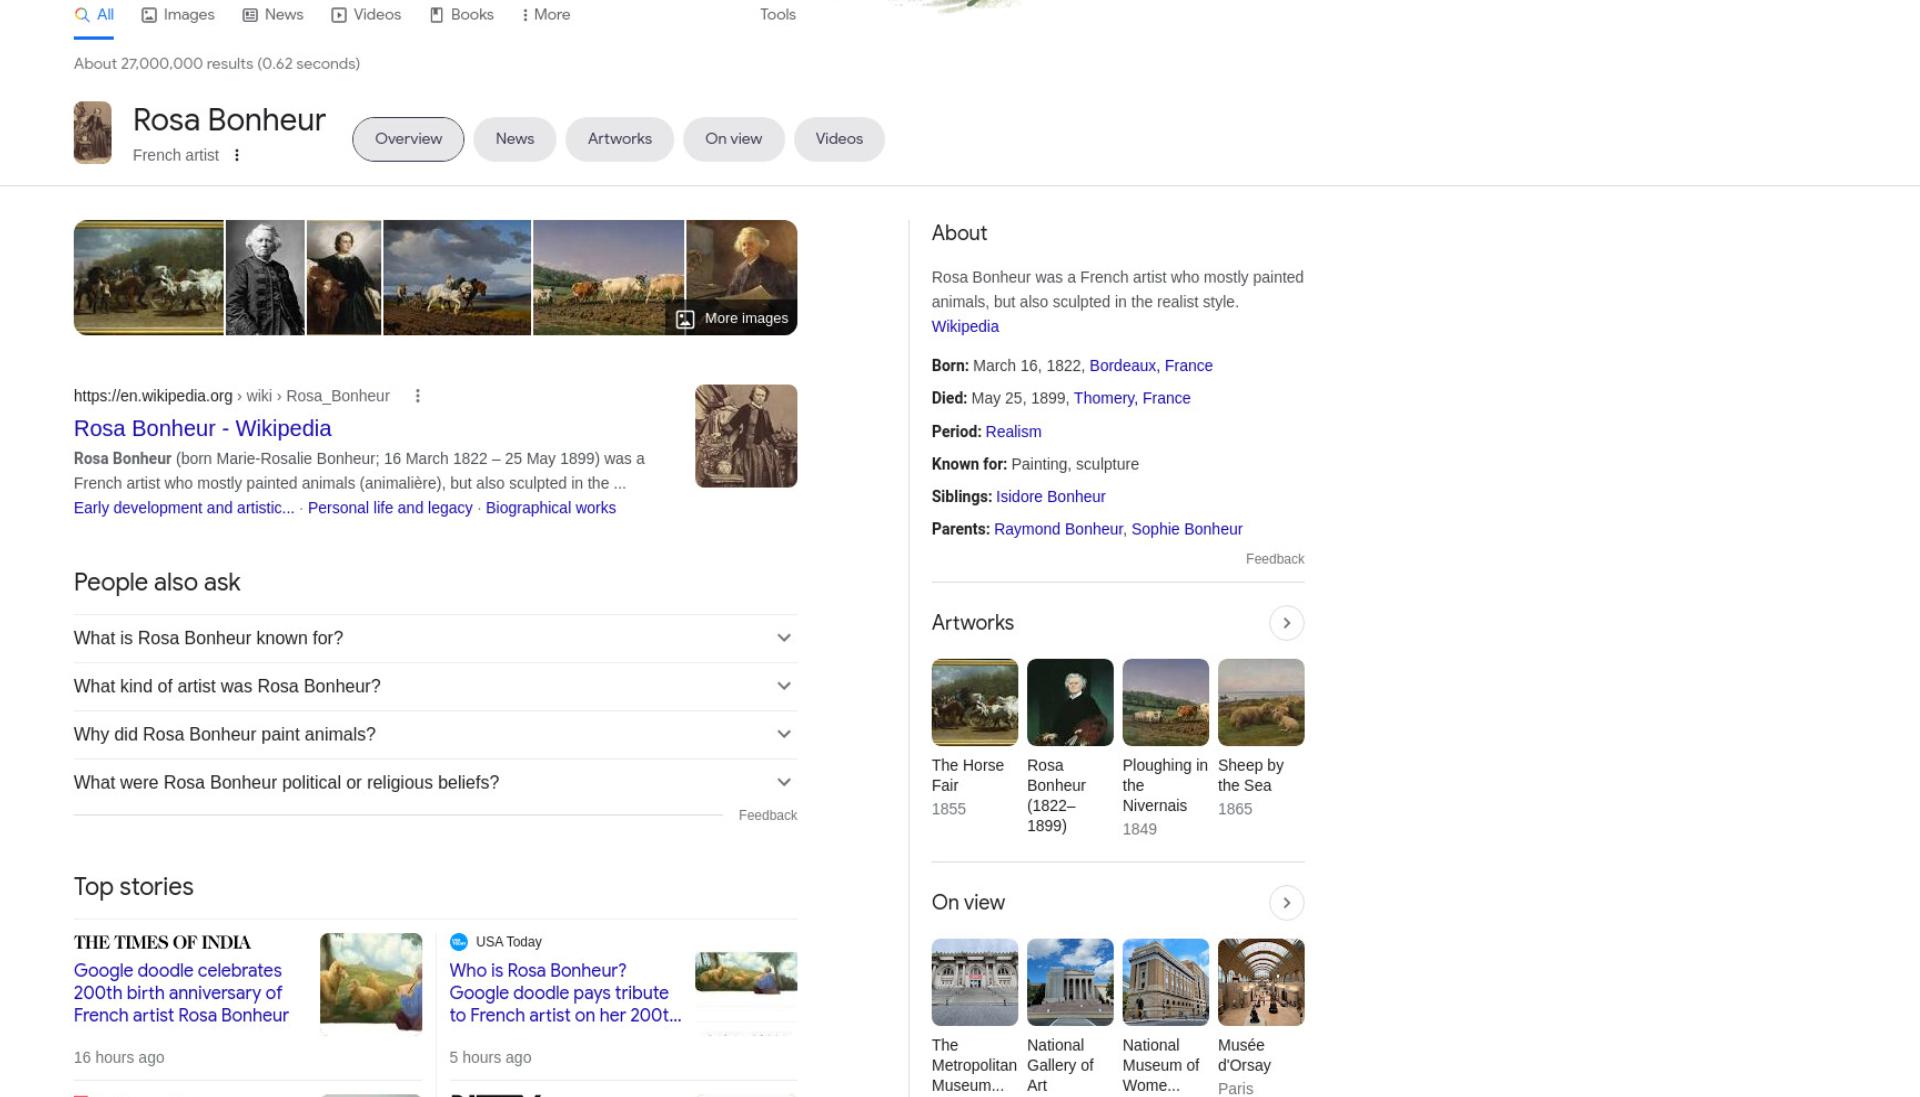Open the National Gallery of Art card

coord(1070,1016)
